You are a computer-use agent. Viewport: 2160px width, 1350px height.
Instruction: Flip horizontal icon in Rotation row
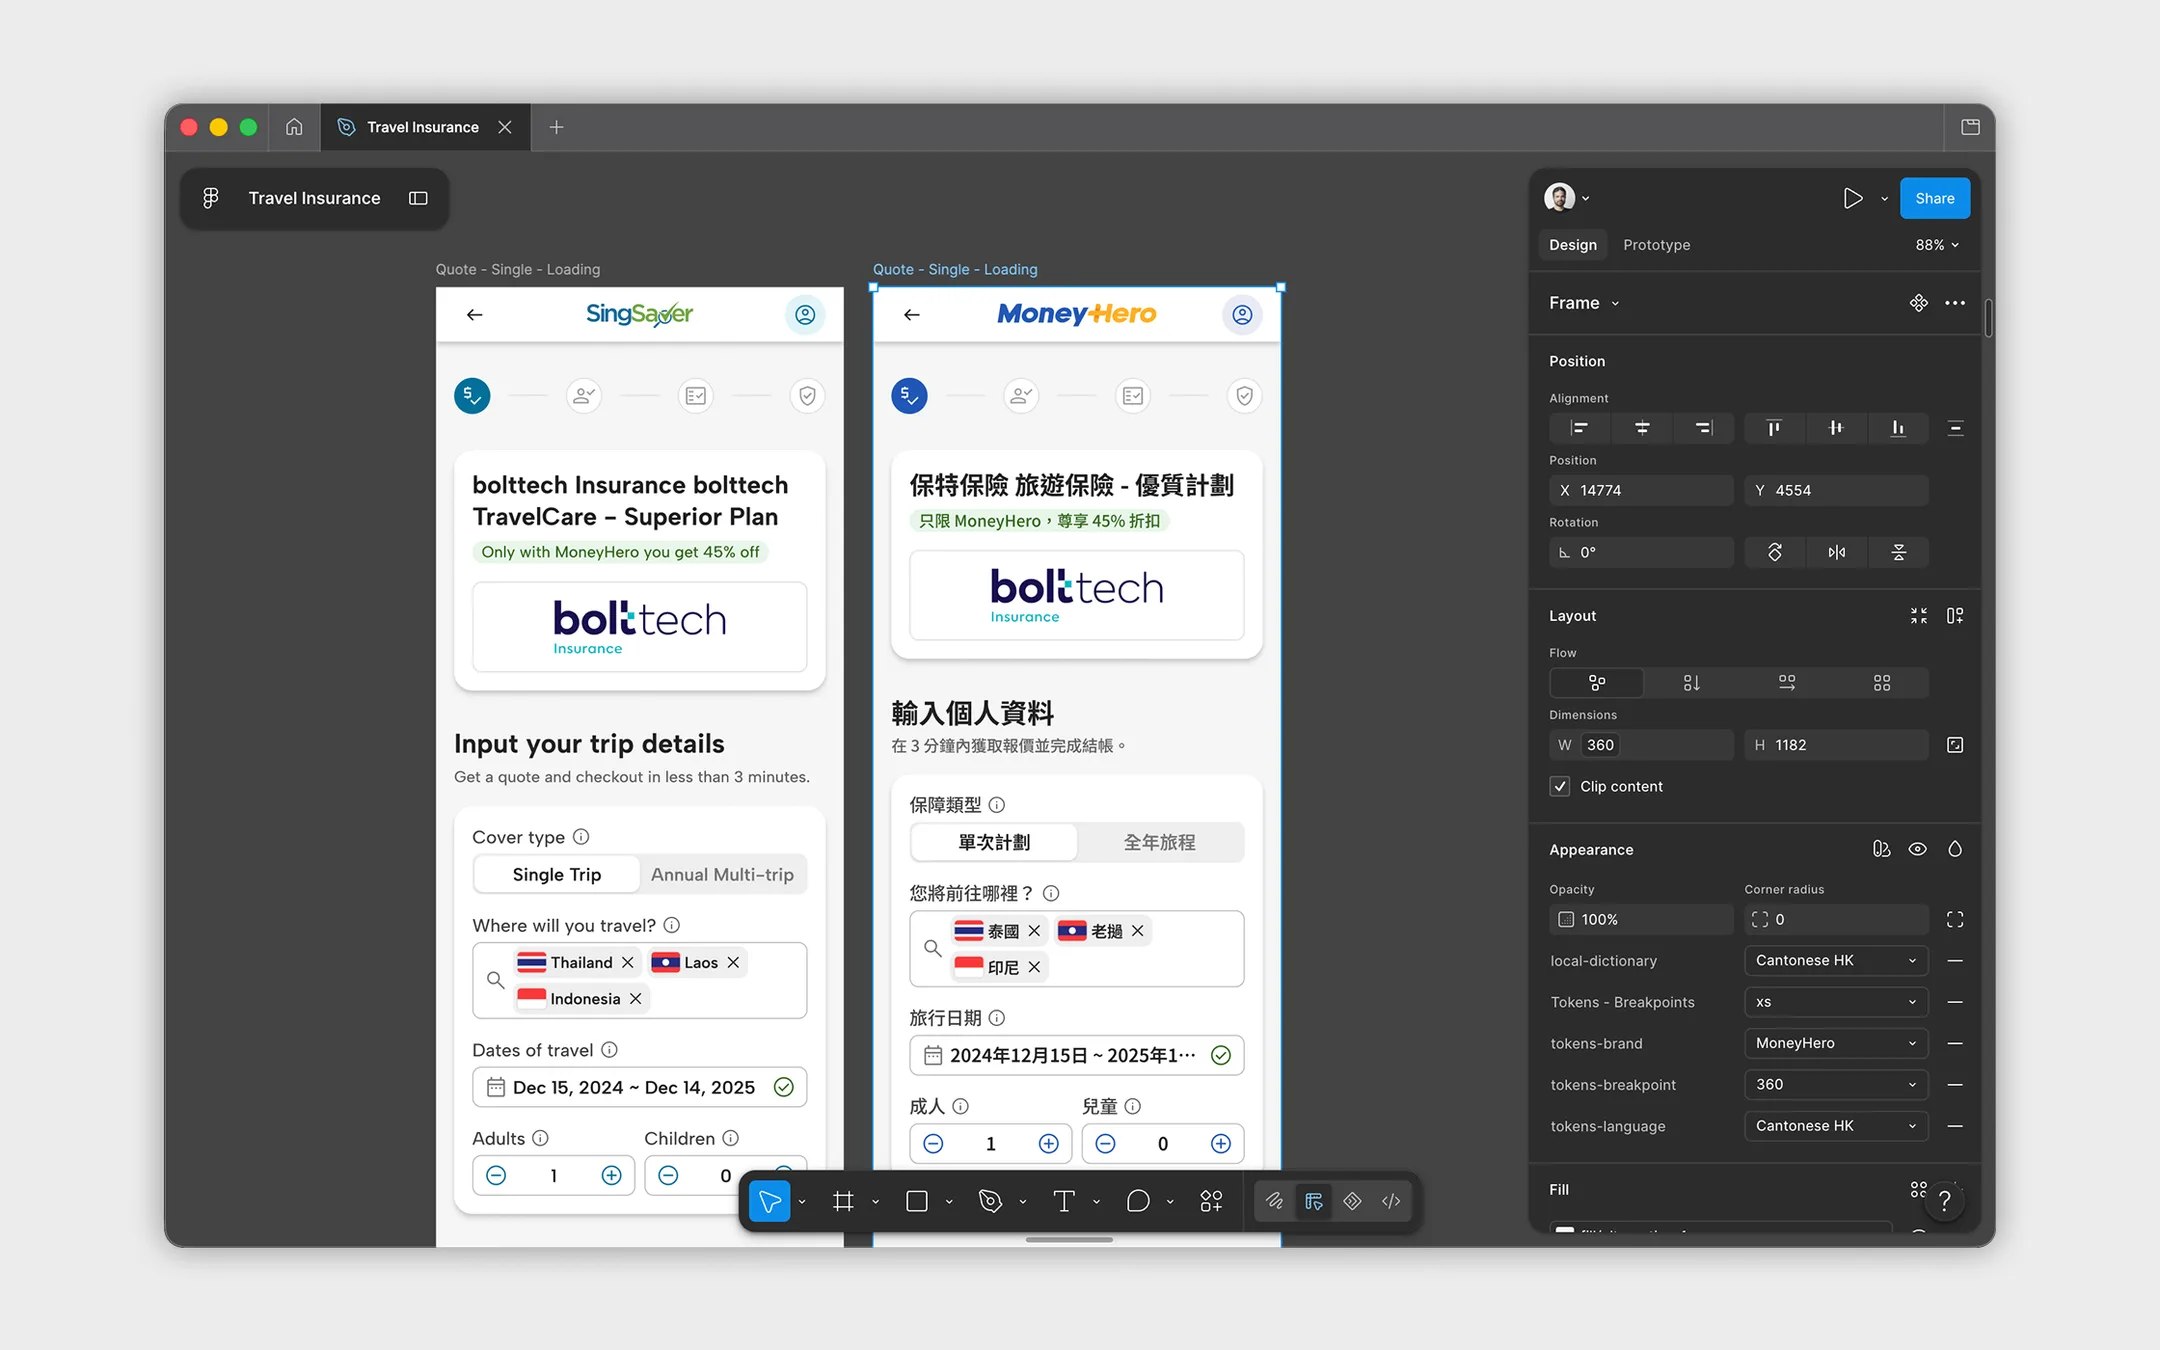tap(1836, 552)
